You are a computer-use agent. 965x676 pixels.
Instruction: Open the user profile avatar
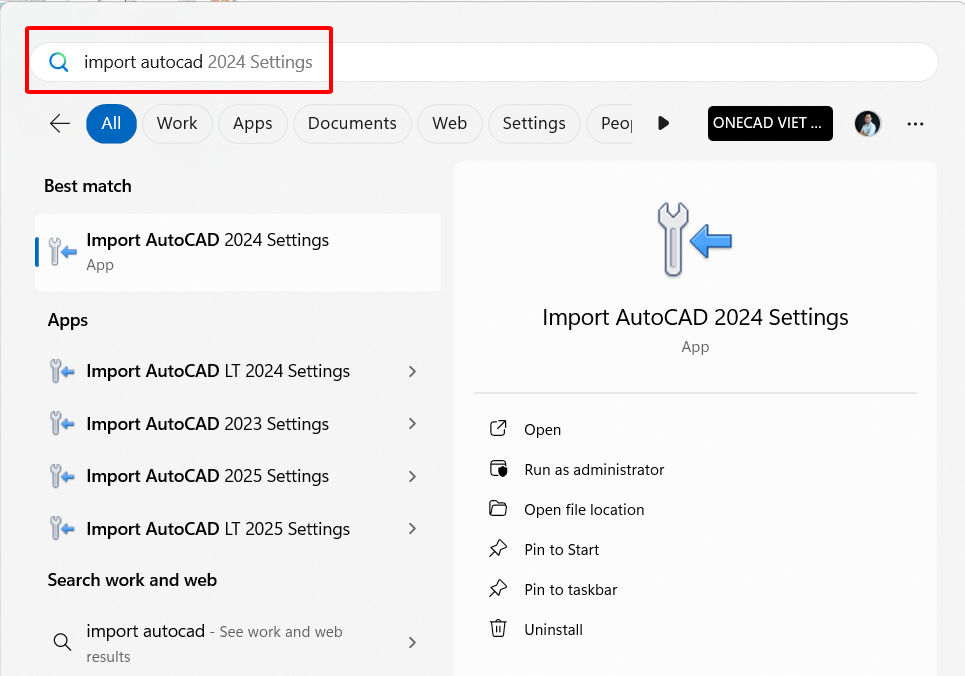point(868,124)
